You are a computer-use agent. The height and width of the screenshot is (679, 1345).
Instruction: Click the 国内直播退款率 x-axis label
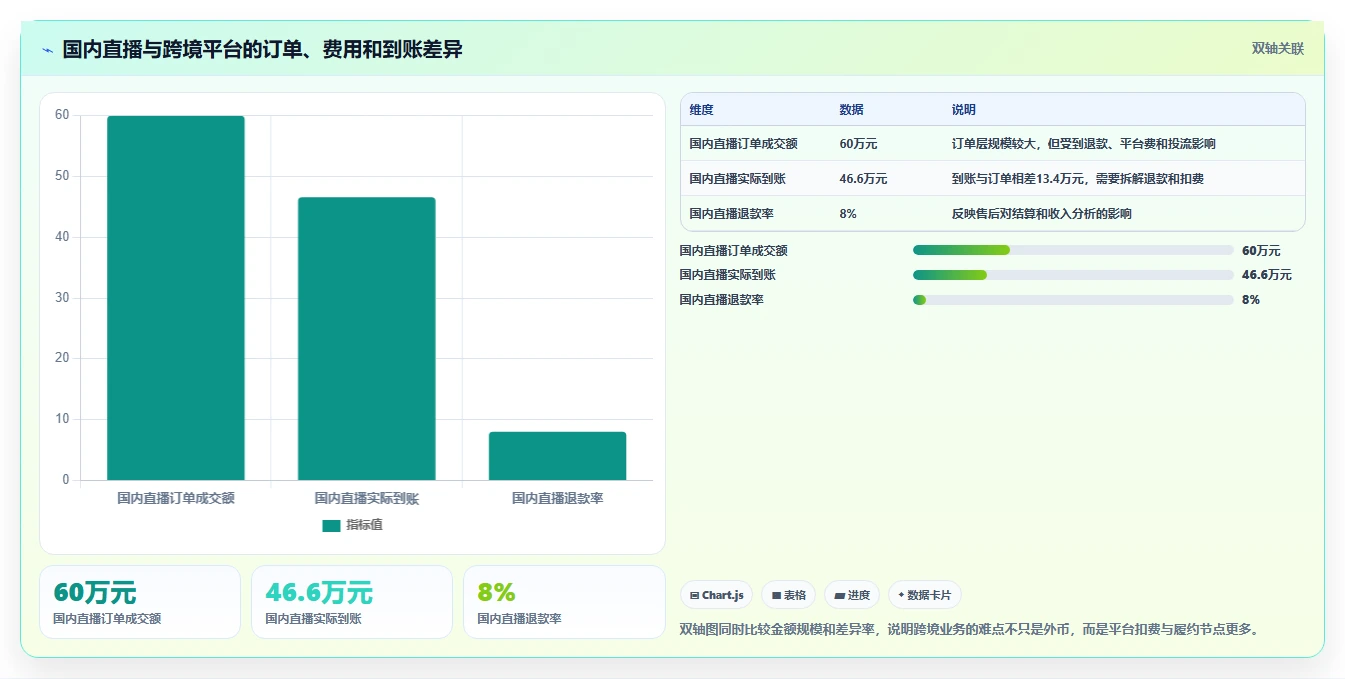pos(557,497)
